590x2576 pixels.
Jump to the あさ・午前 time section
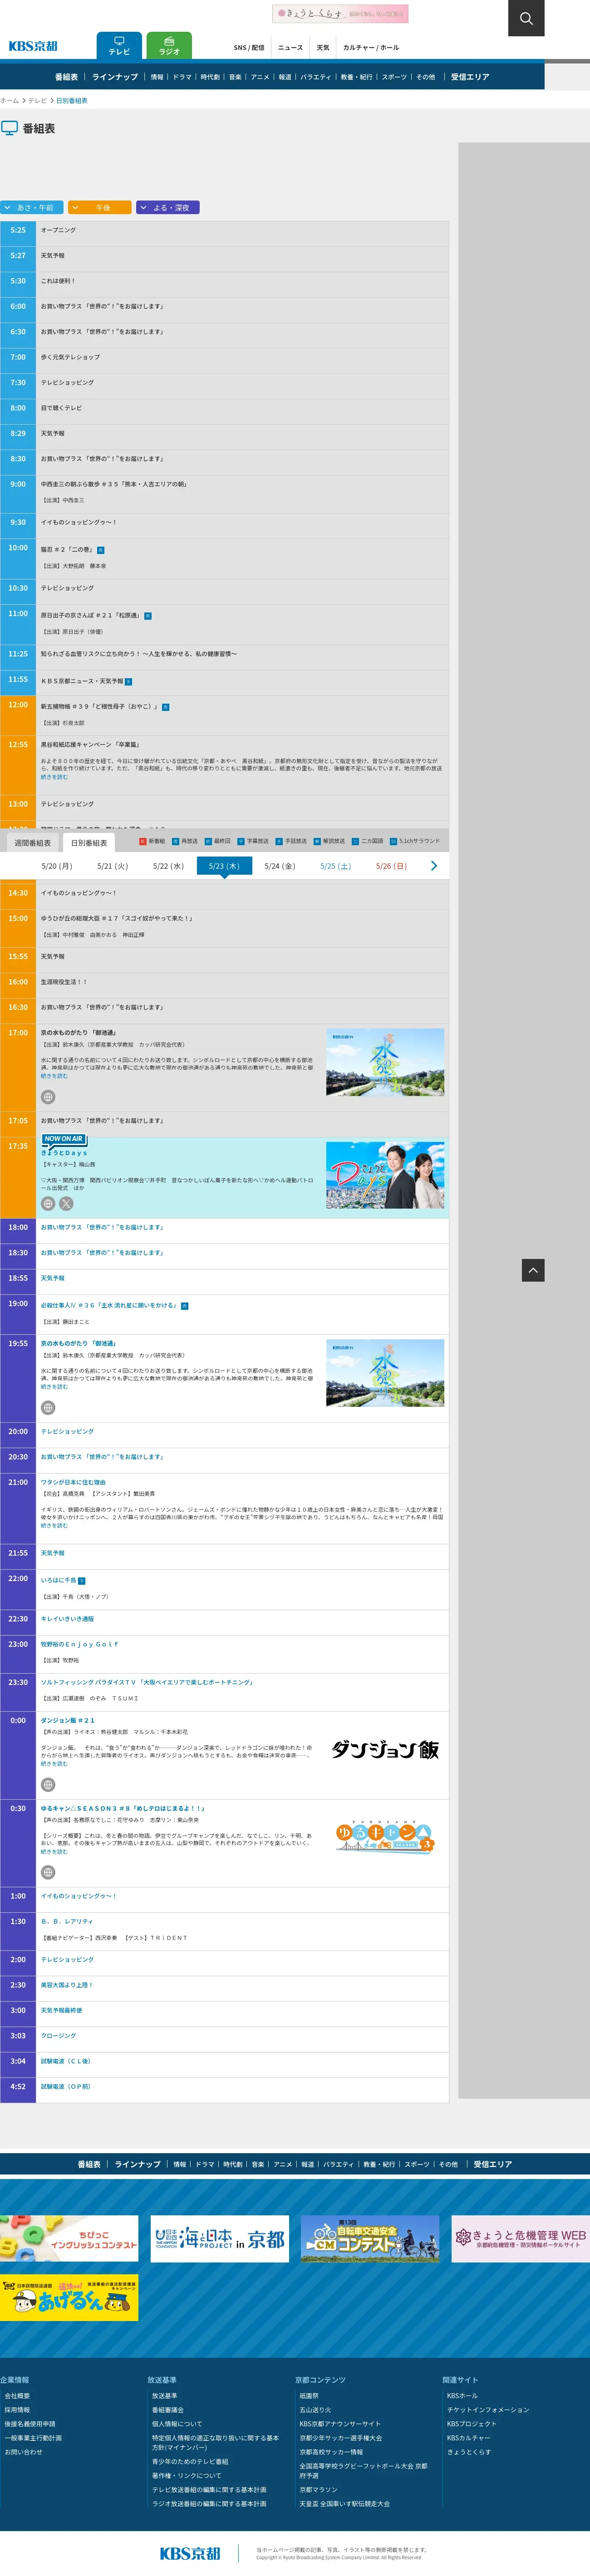pos(32,208)
